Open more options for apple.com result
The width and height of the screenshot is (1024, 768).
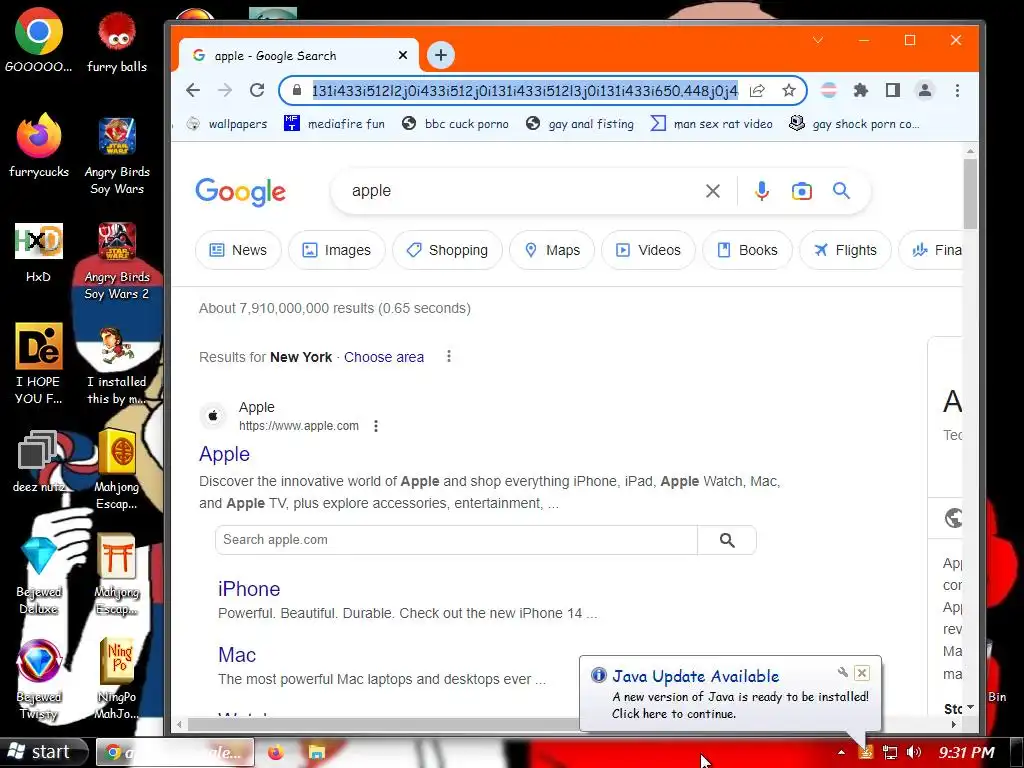coord(376,426)
